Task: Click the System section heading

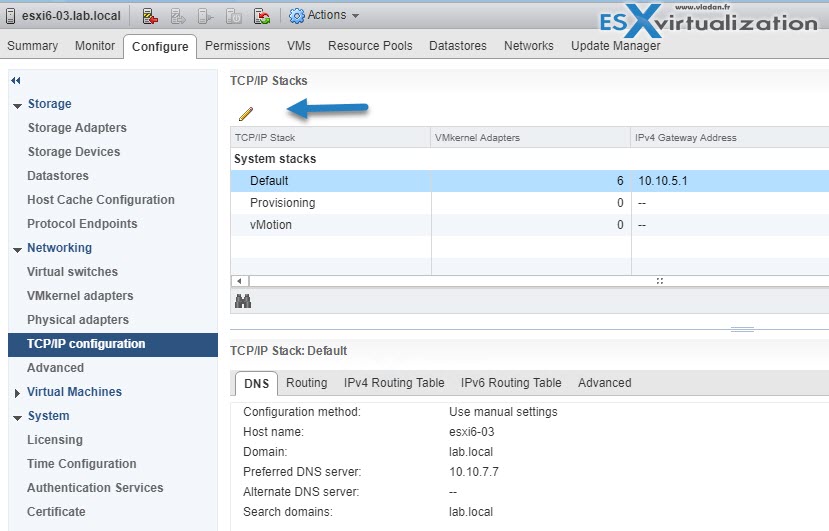Action: coord(49,416)
